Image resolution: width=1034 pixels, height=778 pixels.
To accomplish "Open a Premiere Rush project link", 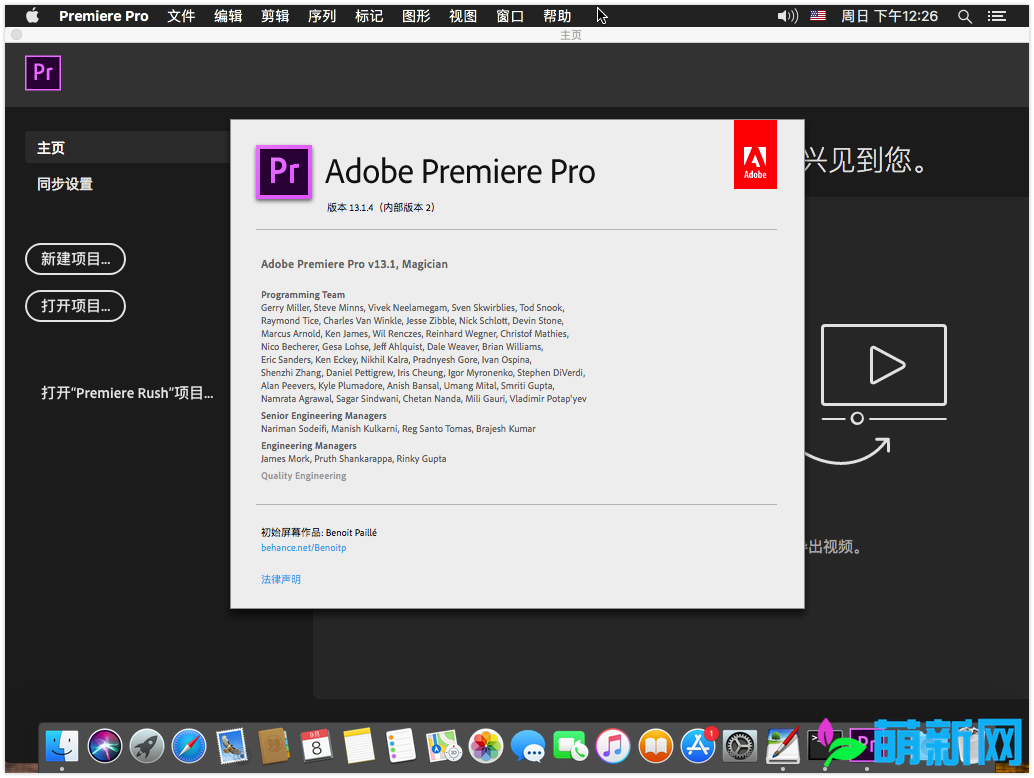I will (x=127, y=393).
